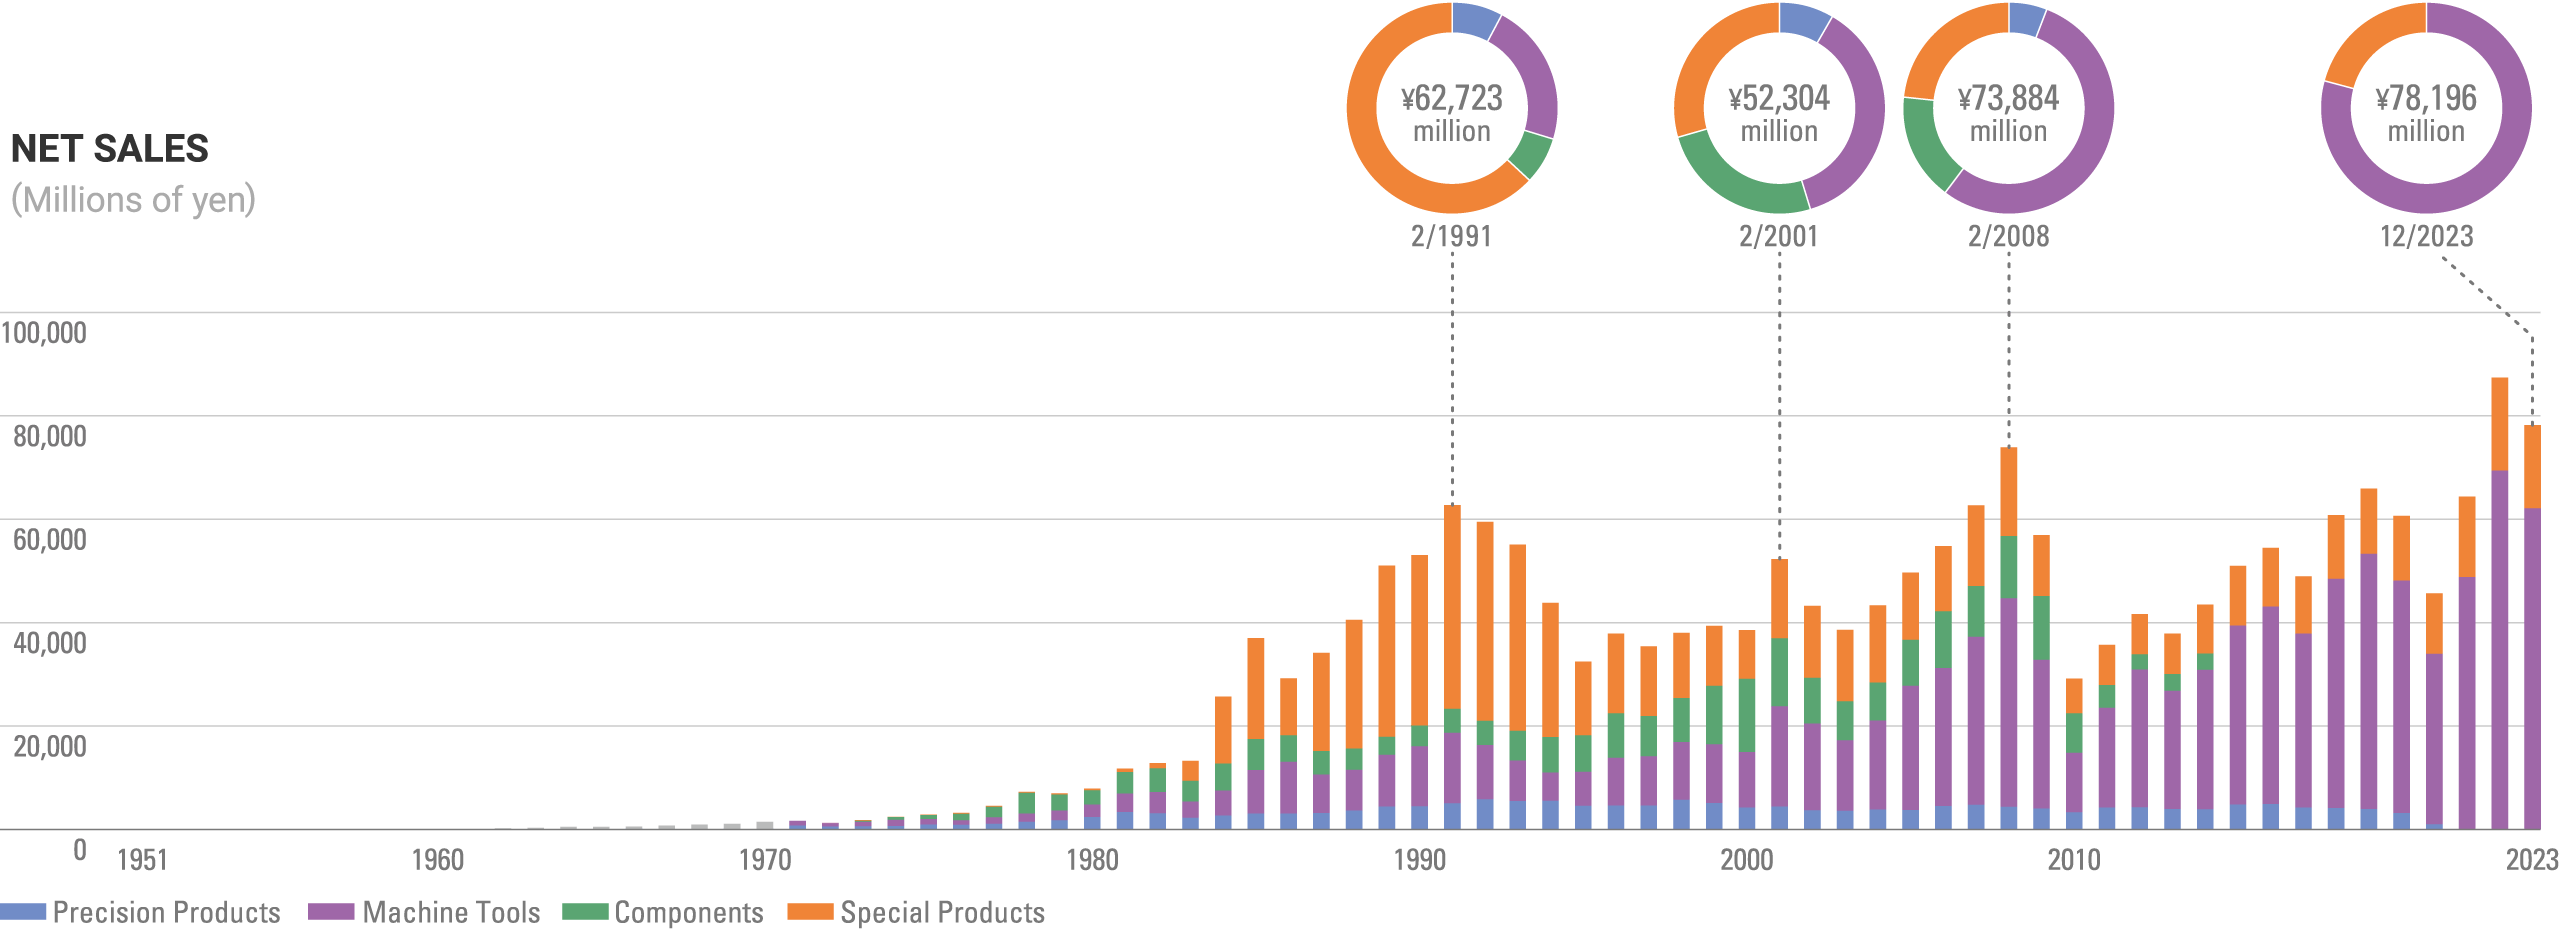Click the '2/2001' donut date label
This screenshot has height=930, width=2560.
[x=1779, y=237]
